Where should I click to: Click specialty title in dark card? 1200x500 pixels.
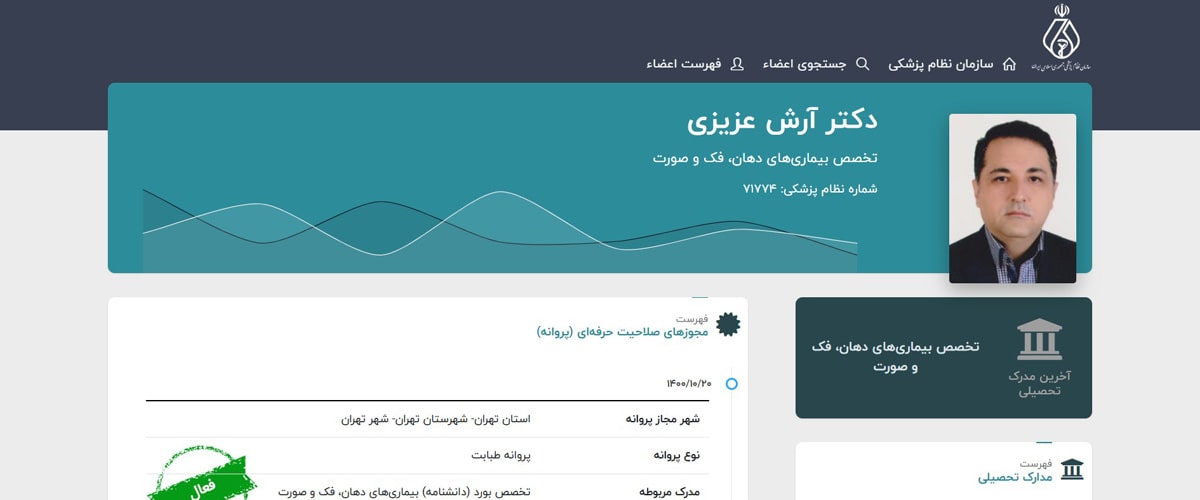click(x=896, y=357)
